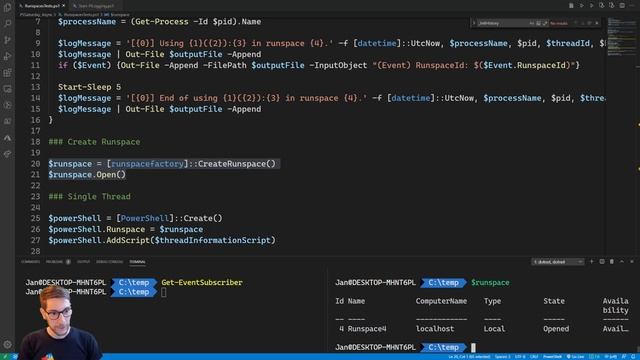The height and width of the screenshot is (360, 640).
Task: Click the first editor title action icon
Action: (x=571, y=5)
